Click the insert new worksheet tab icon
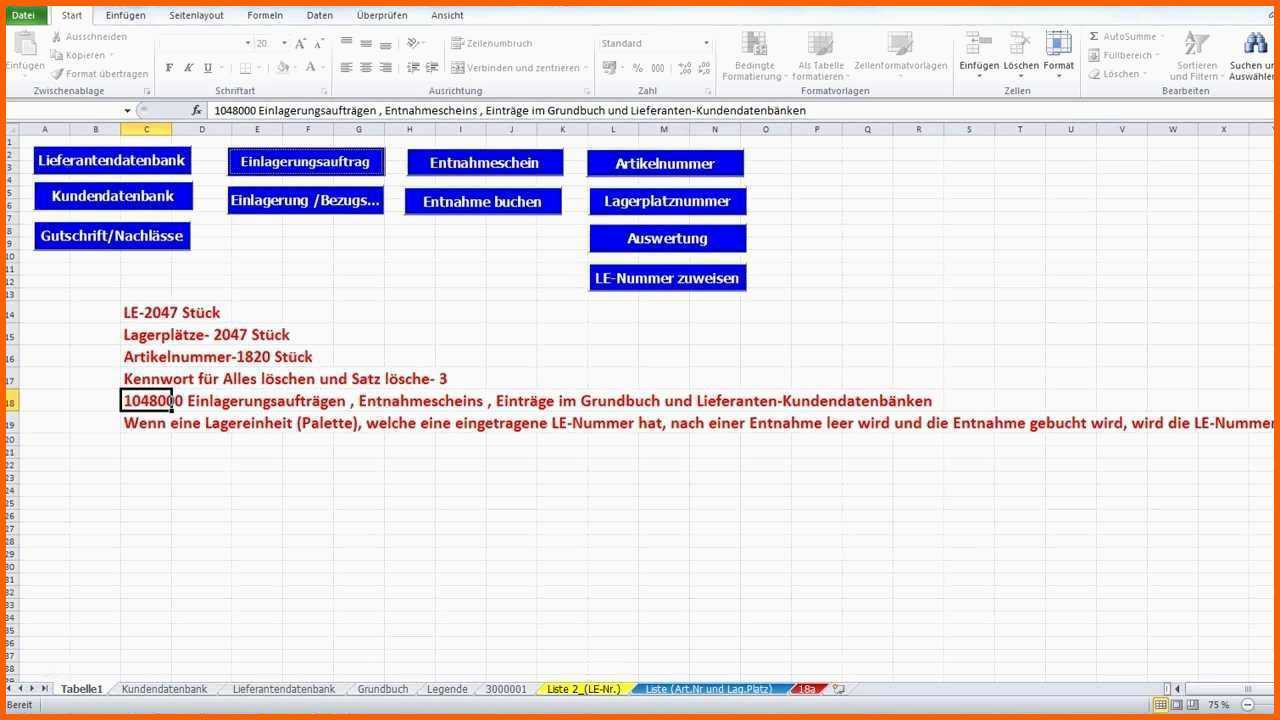Image resolution: width=1280 pixels, height=720 pixels. point(839,689)
